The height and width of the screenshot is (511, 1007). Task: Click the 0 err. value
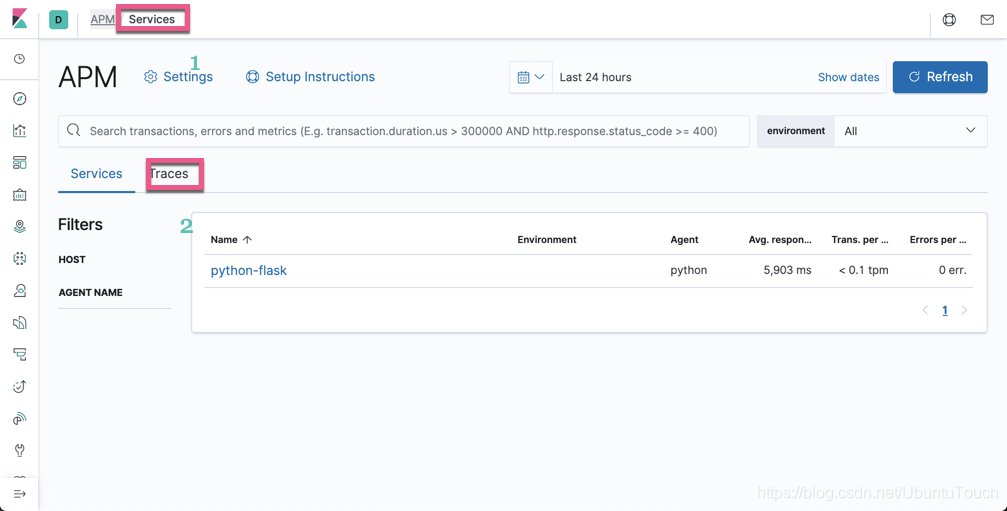pos(952,270)
